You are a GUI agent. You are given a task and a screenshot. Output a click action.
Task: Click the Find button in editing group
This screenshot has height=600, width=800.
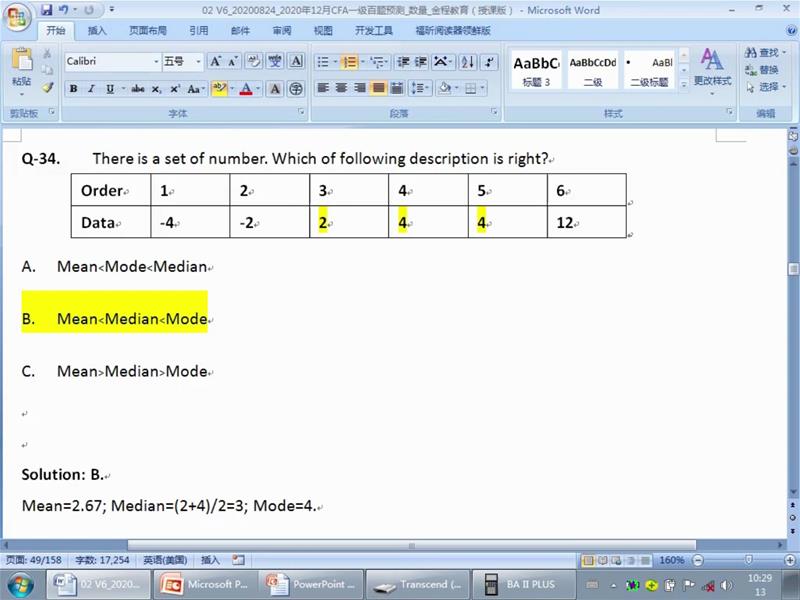(x=765, y=52)
